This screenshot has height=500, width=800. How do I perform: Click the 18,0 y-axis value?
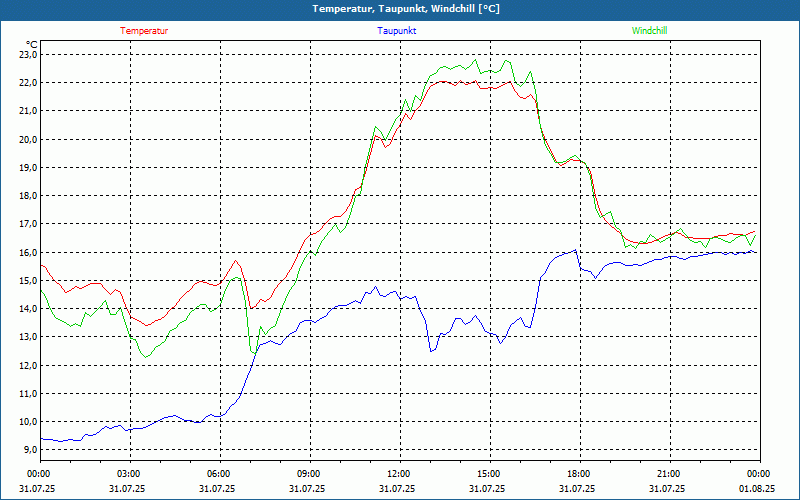click(28, 195)
